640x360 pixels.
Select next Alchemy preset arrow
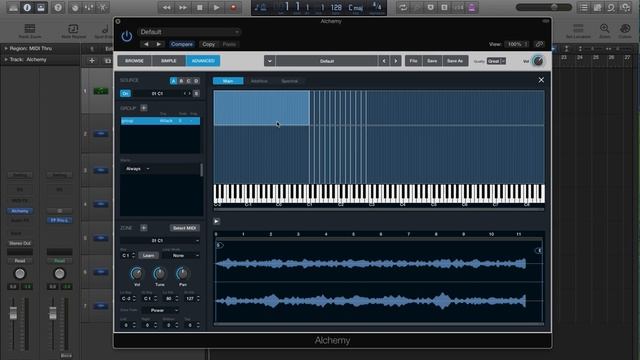[x=396, y=61]
